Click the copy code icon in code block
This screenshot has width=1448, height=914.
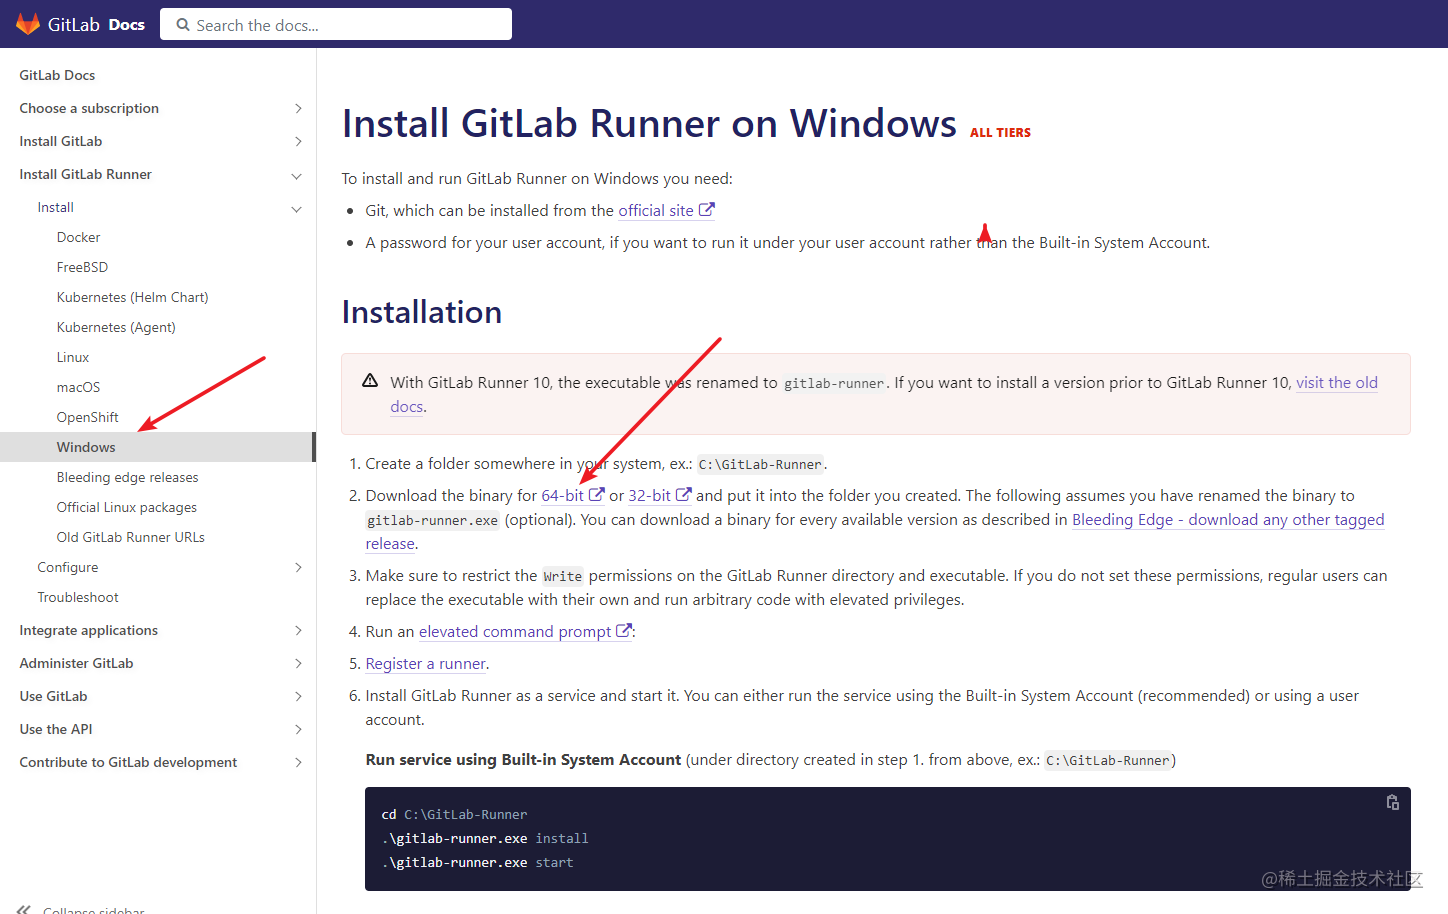tap(1392, 802)
